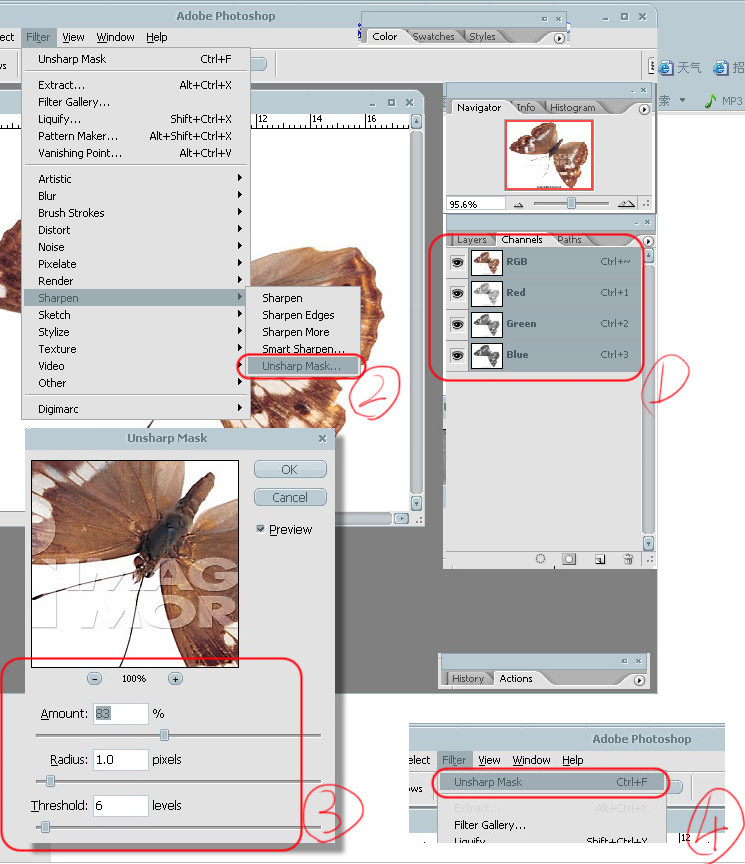Image resolution: width=745 pixels, height=864 pixels.
Task: Click the Radius slider handle
Action: 50,781
